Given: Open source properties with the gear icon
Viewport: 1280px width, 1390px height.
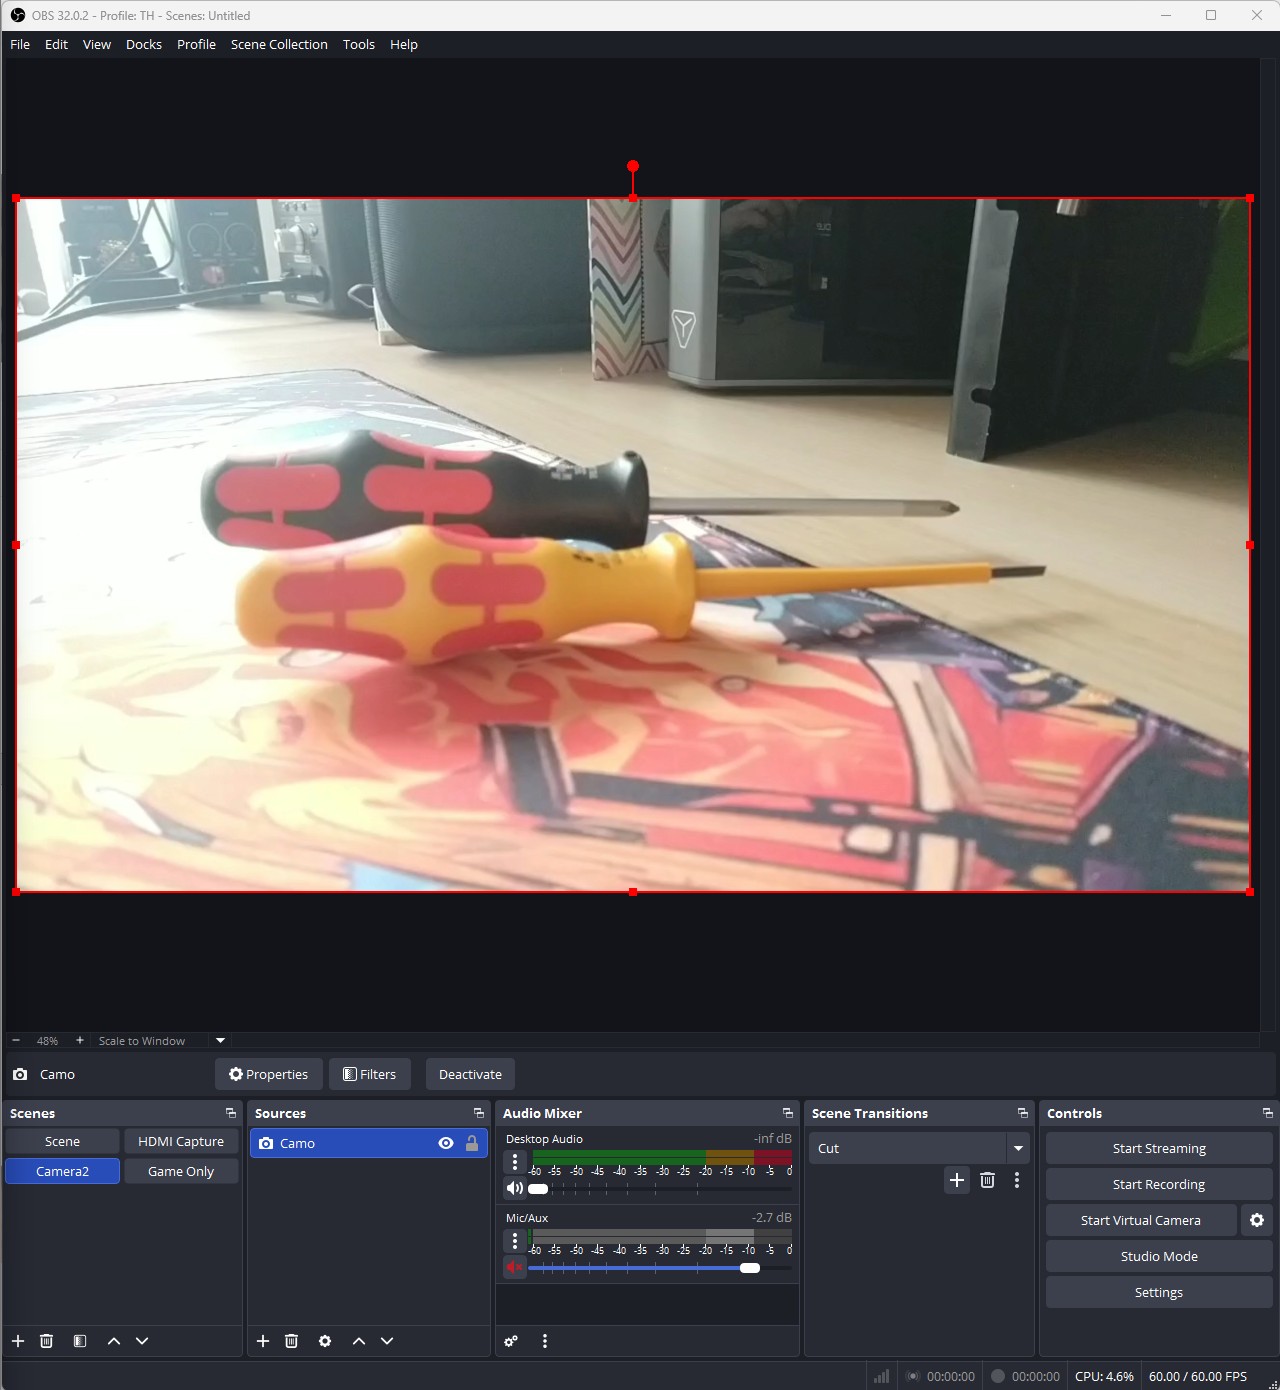Looking at the screenshot, I should click(325, 1341).
